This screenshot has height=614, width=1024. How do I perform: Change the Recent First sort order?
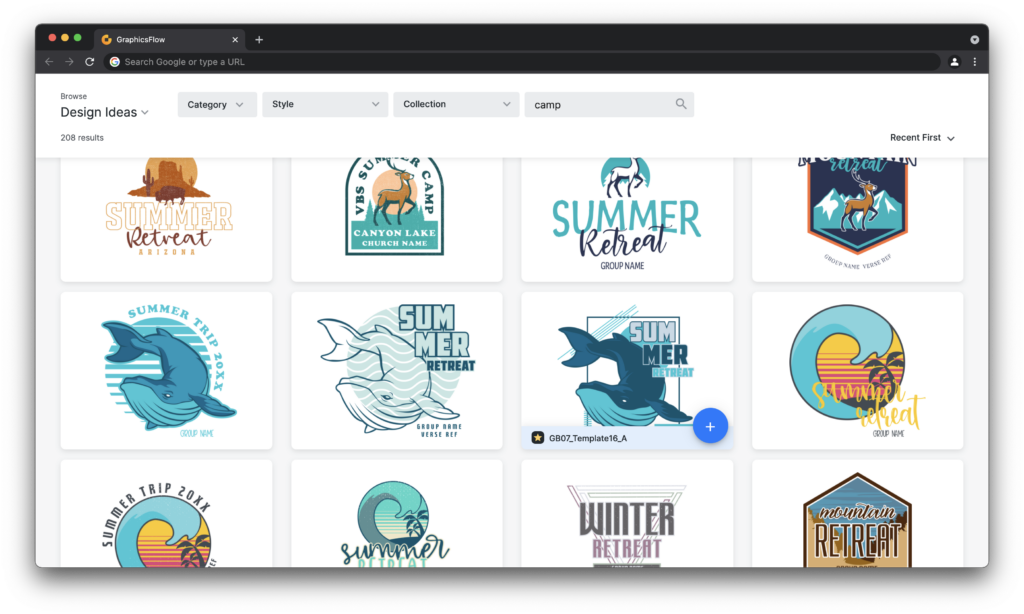pyautogui.click(x=921, y=138)
